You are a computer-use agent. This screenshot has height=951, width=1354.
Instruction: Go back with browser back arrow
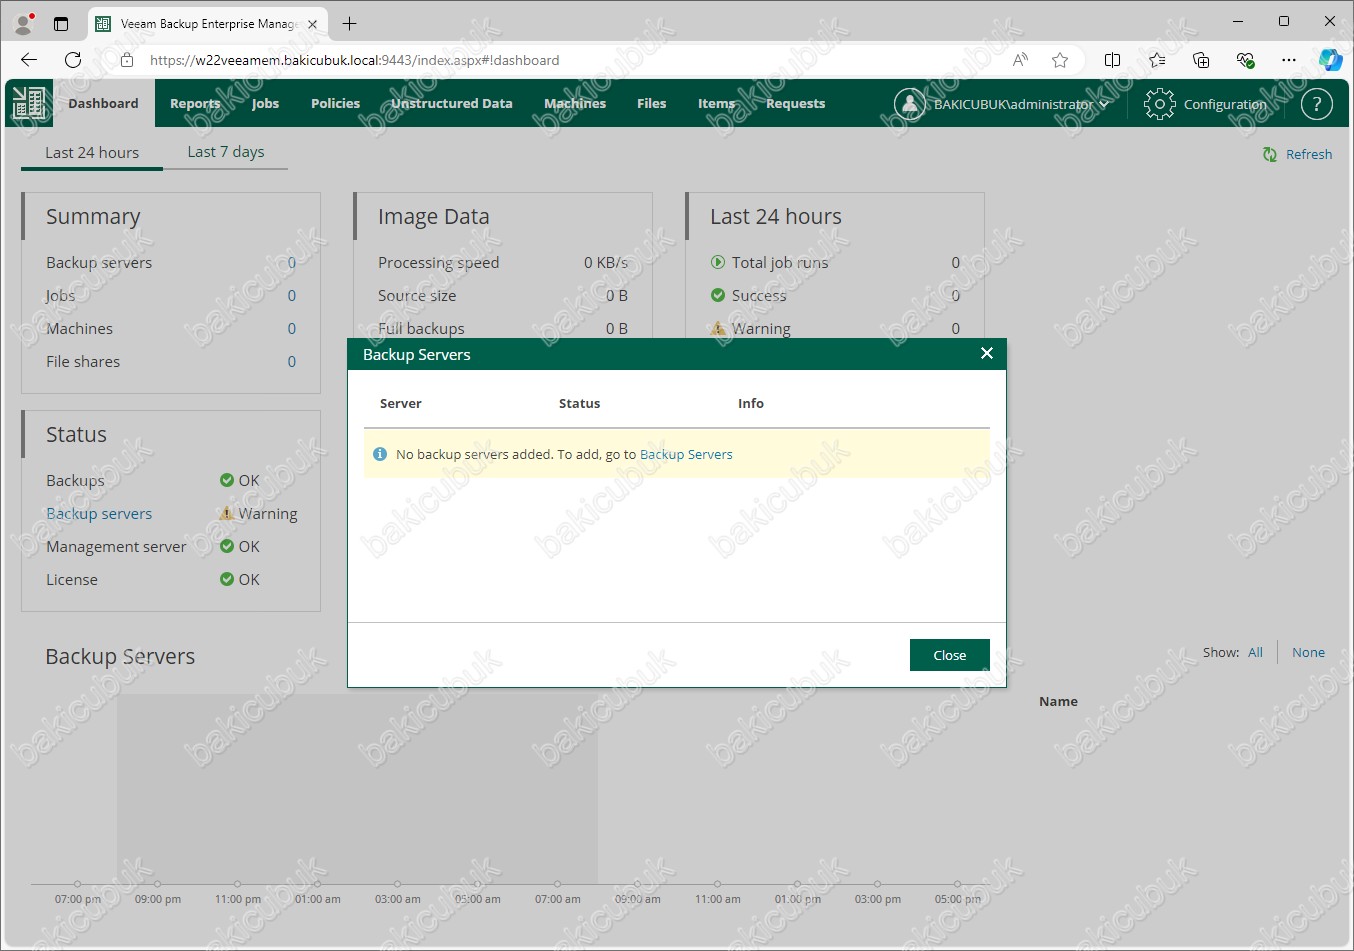[29, 60]
